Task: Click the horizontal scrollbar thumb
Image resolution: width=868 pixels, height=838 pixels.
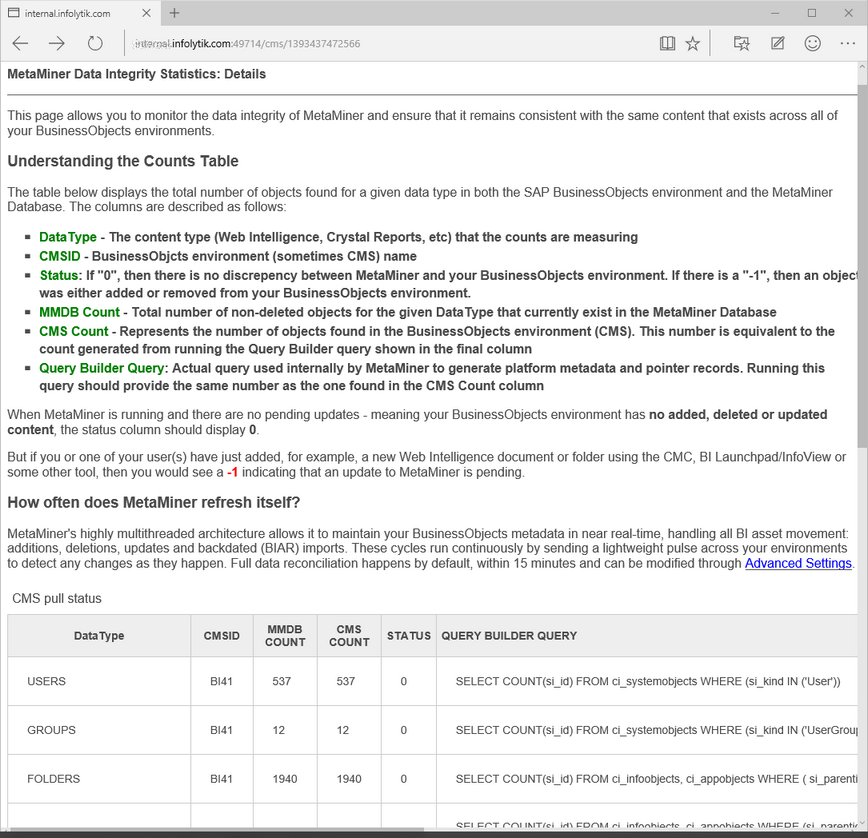Action: [x=217, y=830]
